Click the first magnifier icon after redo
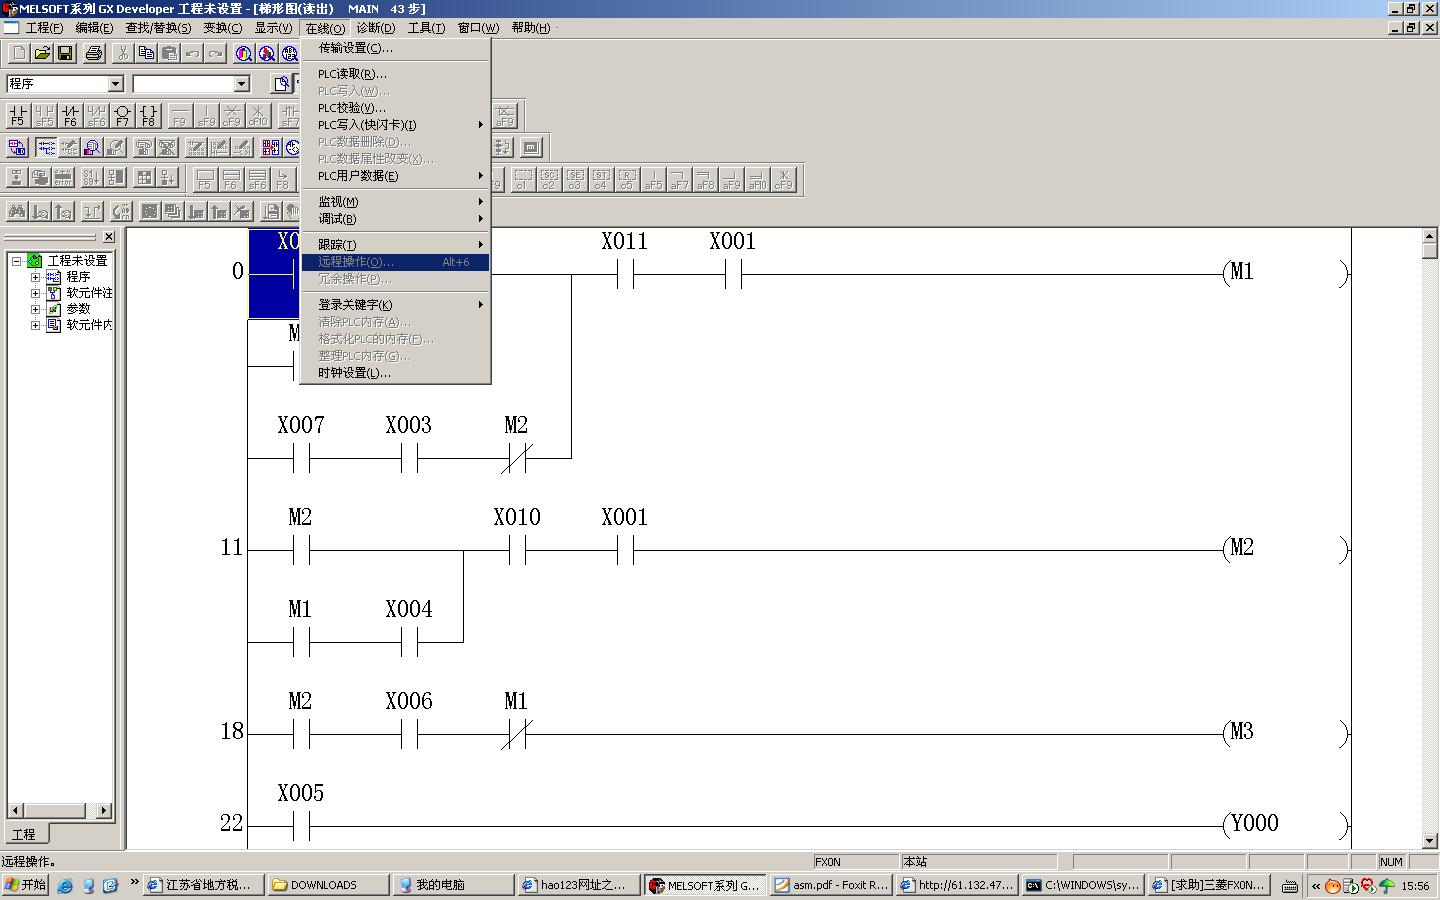Screen dimensions: 1440x900 tap(244, 53)
